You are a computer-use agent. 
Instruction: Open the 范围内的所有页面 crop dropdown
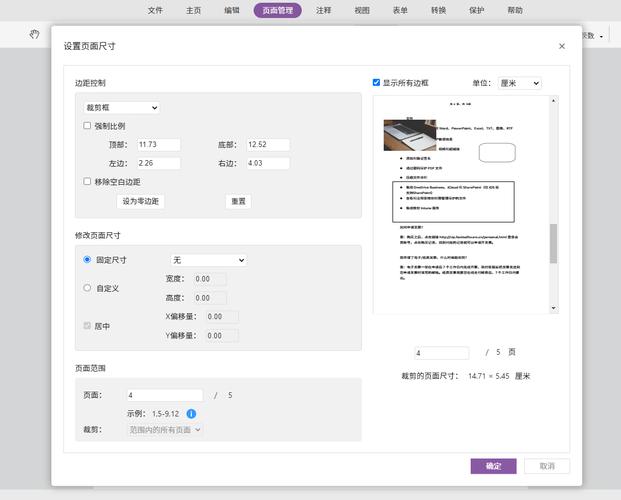165,429
